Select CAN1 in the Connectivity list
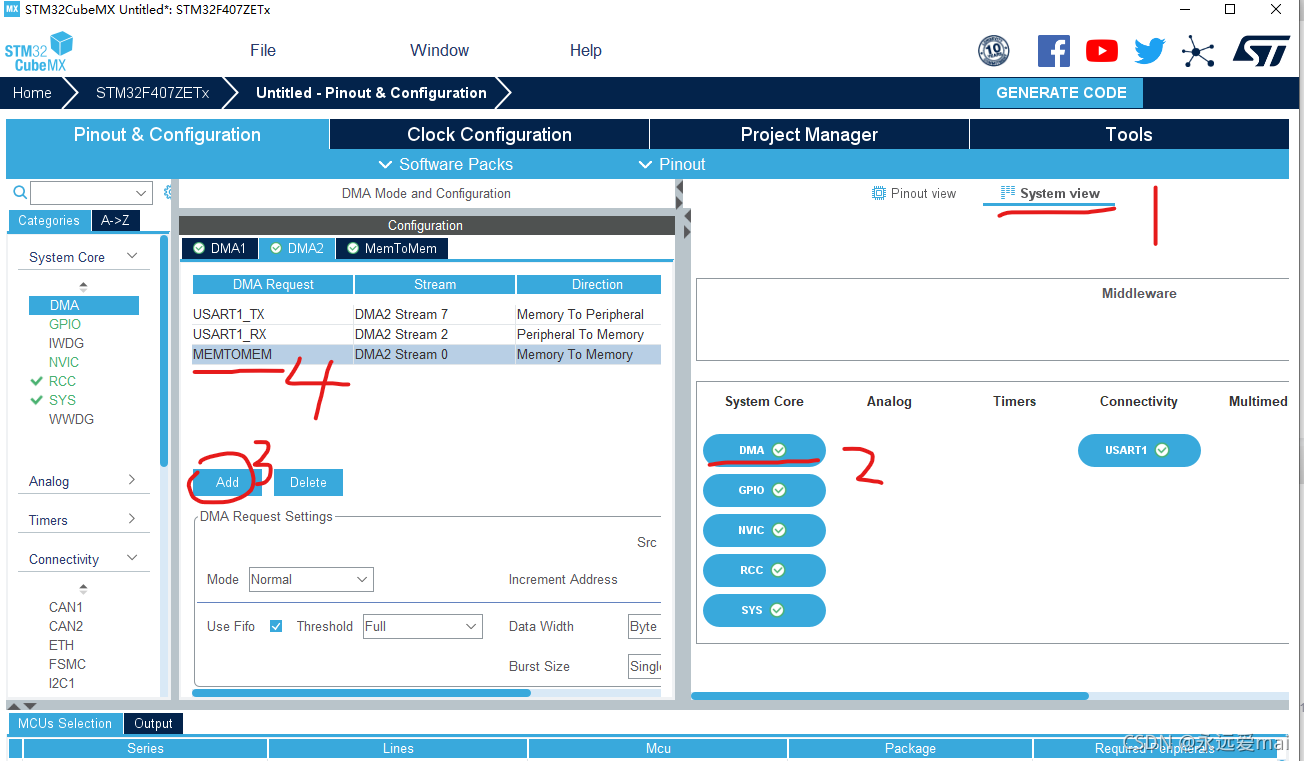The width and height of the screenshot is (1304, 761). click(x=66, y=607)
